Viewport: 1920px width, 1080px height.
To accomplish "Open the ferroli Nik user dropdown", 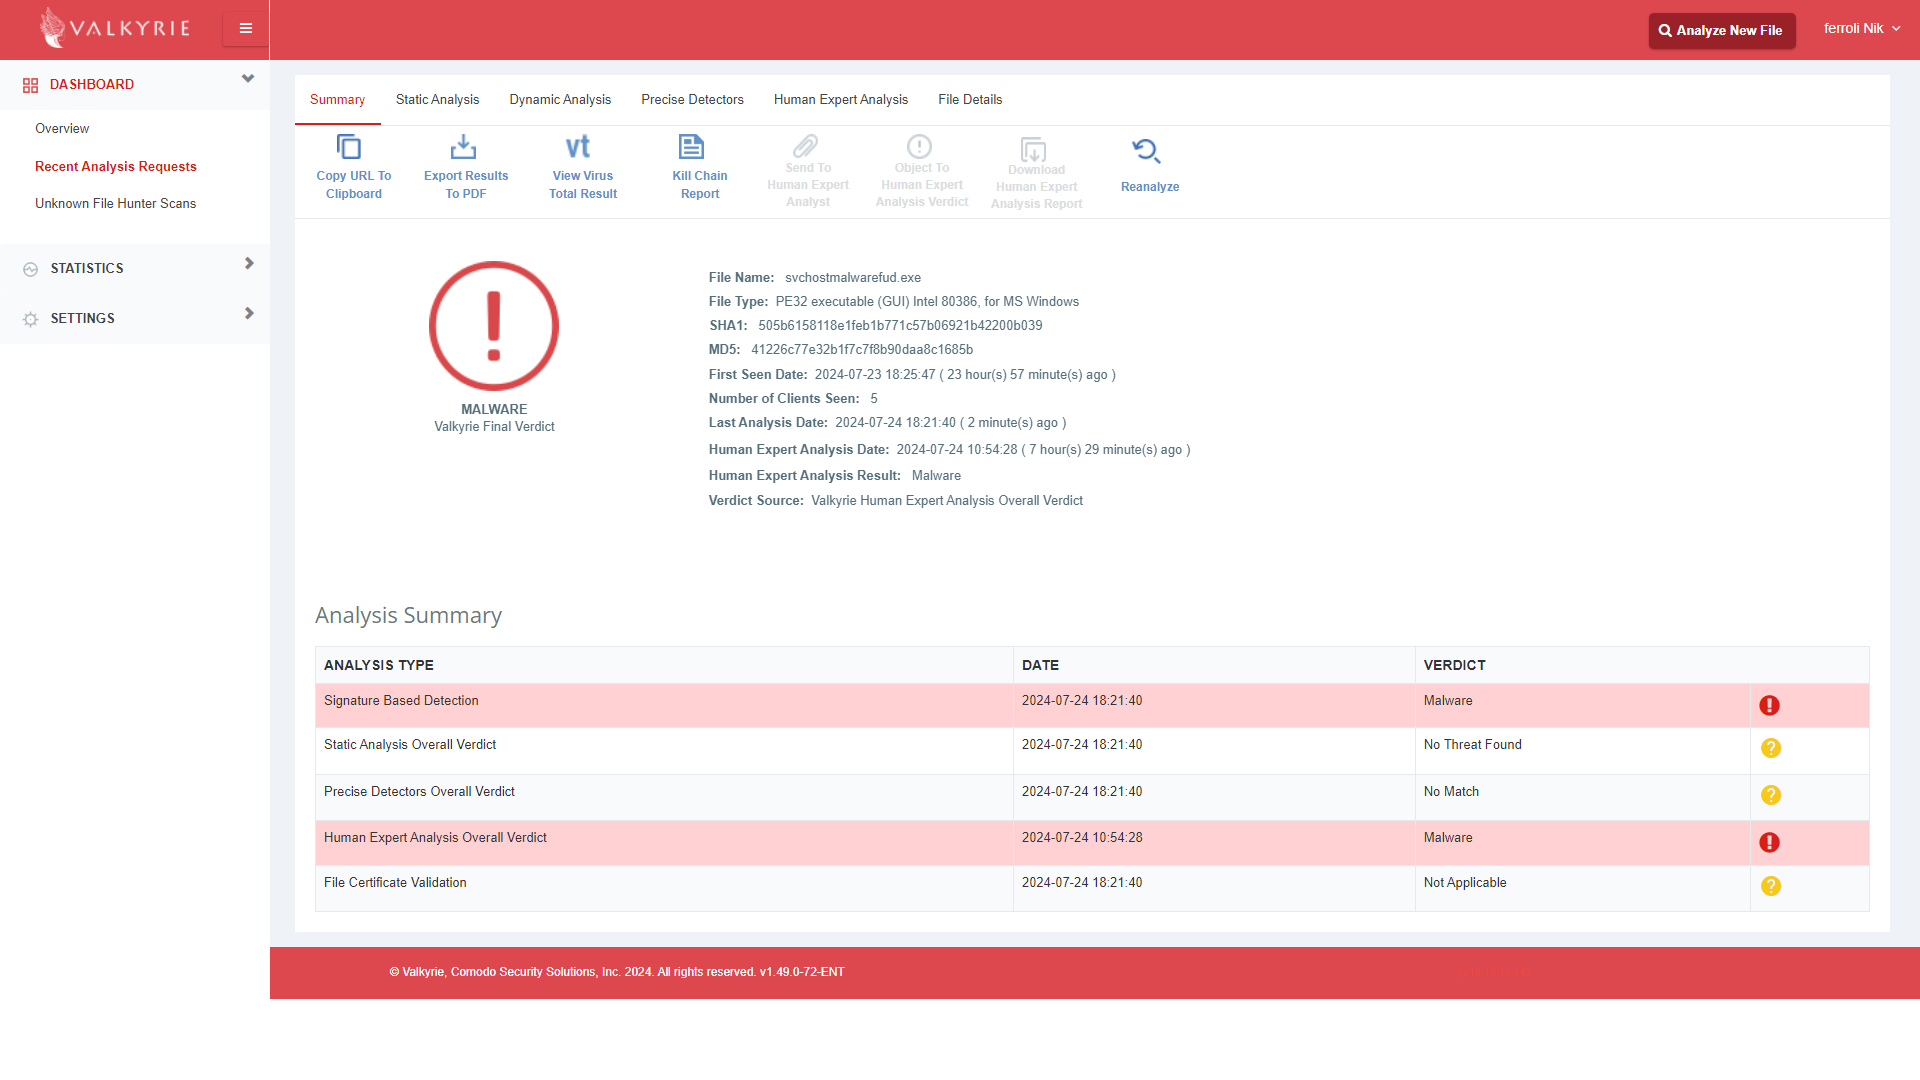I will [1861, 29].
